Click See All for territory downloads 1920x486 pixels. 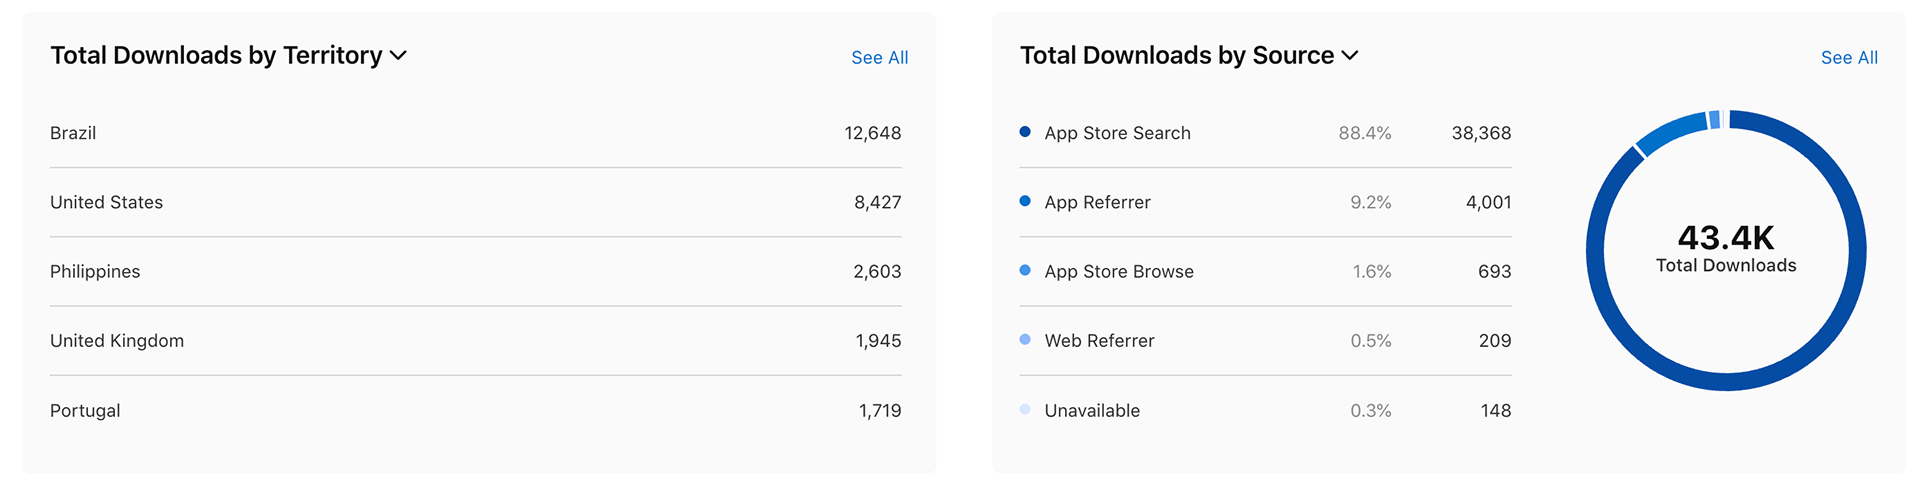879,58
